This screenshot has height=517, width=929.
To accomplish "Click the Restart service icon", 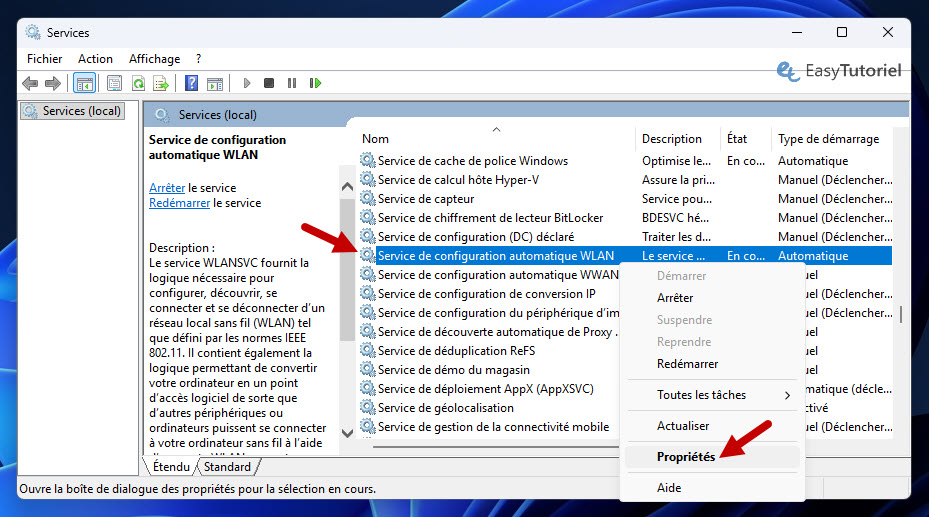I will [x=315, y=84].
